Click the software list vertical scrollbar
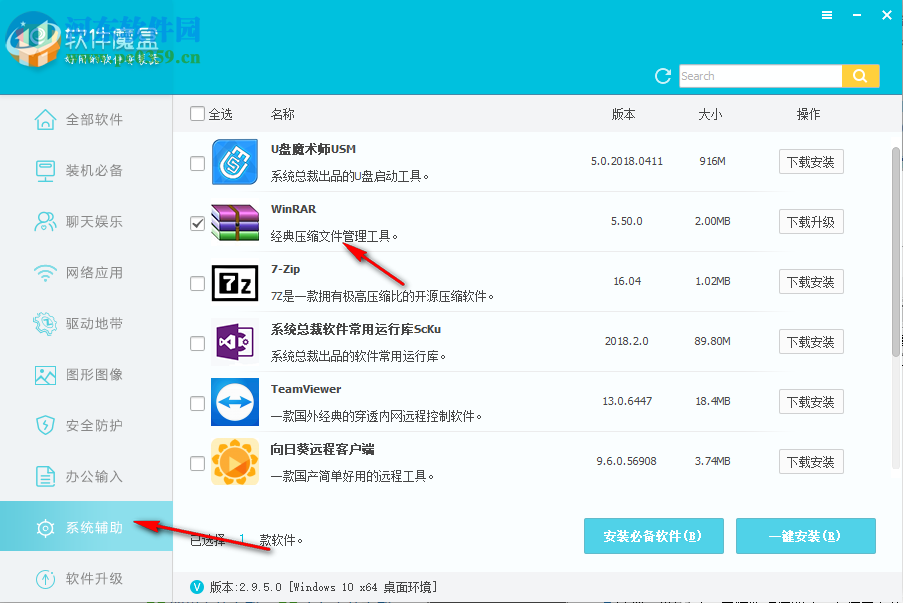903x603 pixels. click(896, 252)
